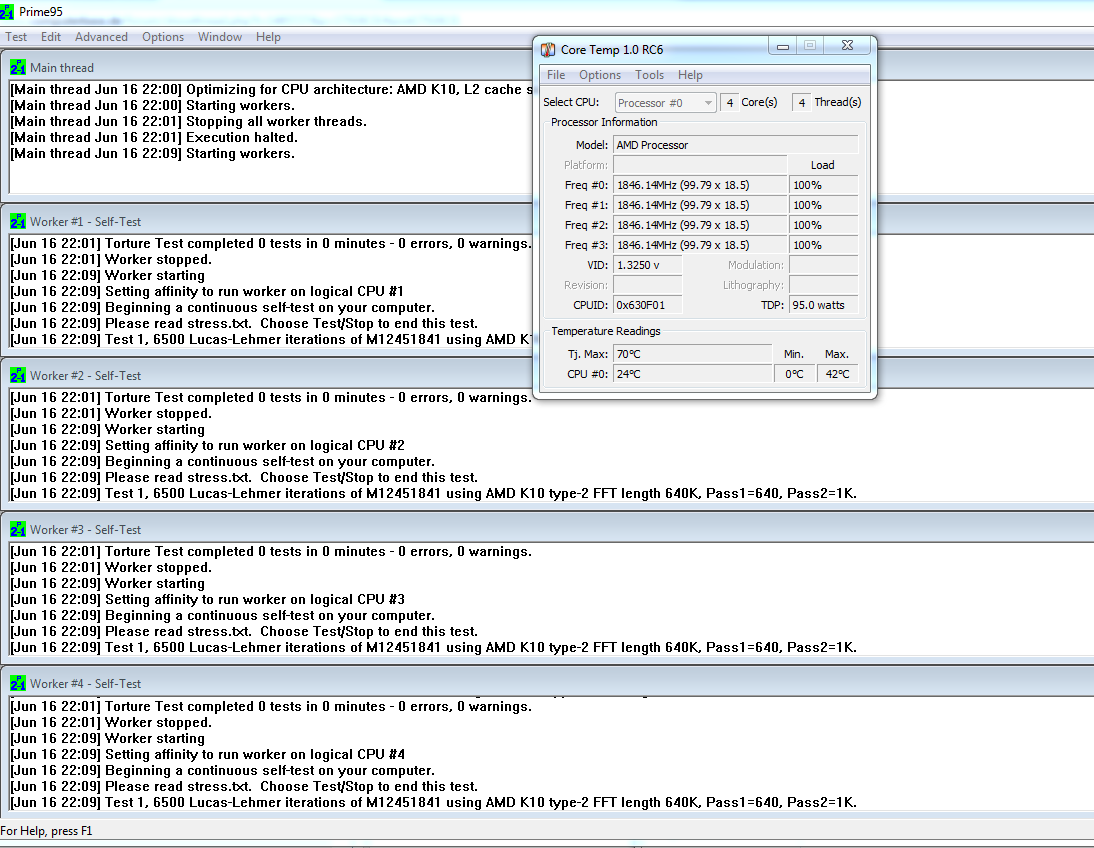Click the CPU #0 temperature 24°C
Viewport: 1094px width, 848px height.
point(693,374)
